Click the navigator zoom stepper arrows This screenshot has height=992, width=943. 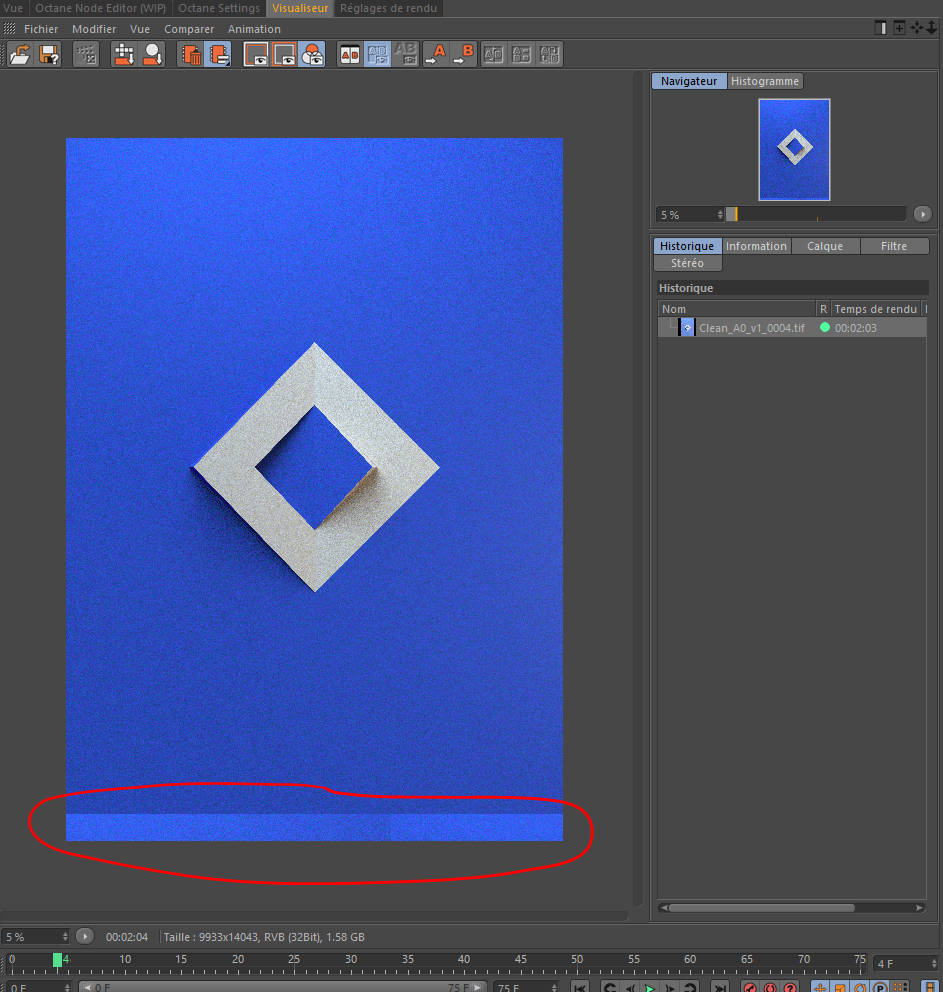720,215
